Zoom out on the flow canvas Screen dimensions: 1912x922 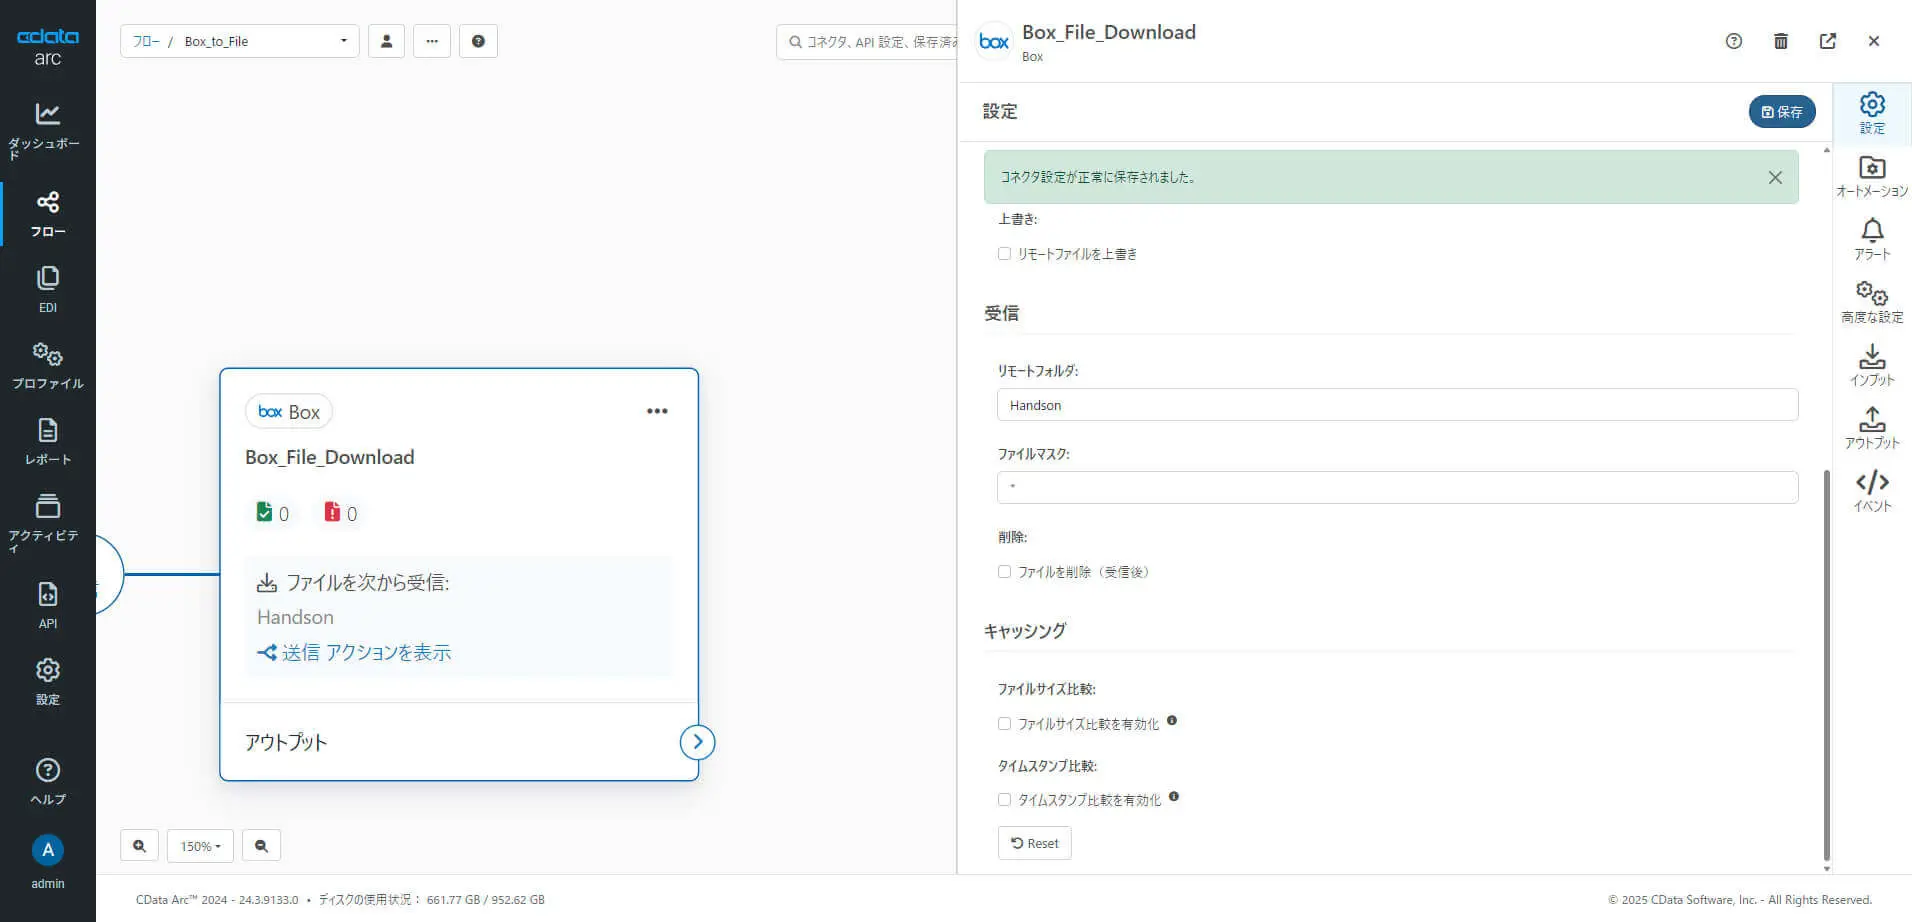(x=261, y=846)
